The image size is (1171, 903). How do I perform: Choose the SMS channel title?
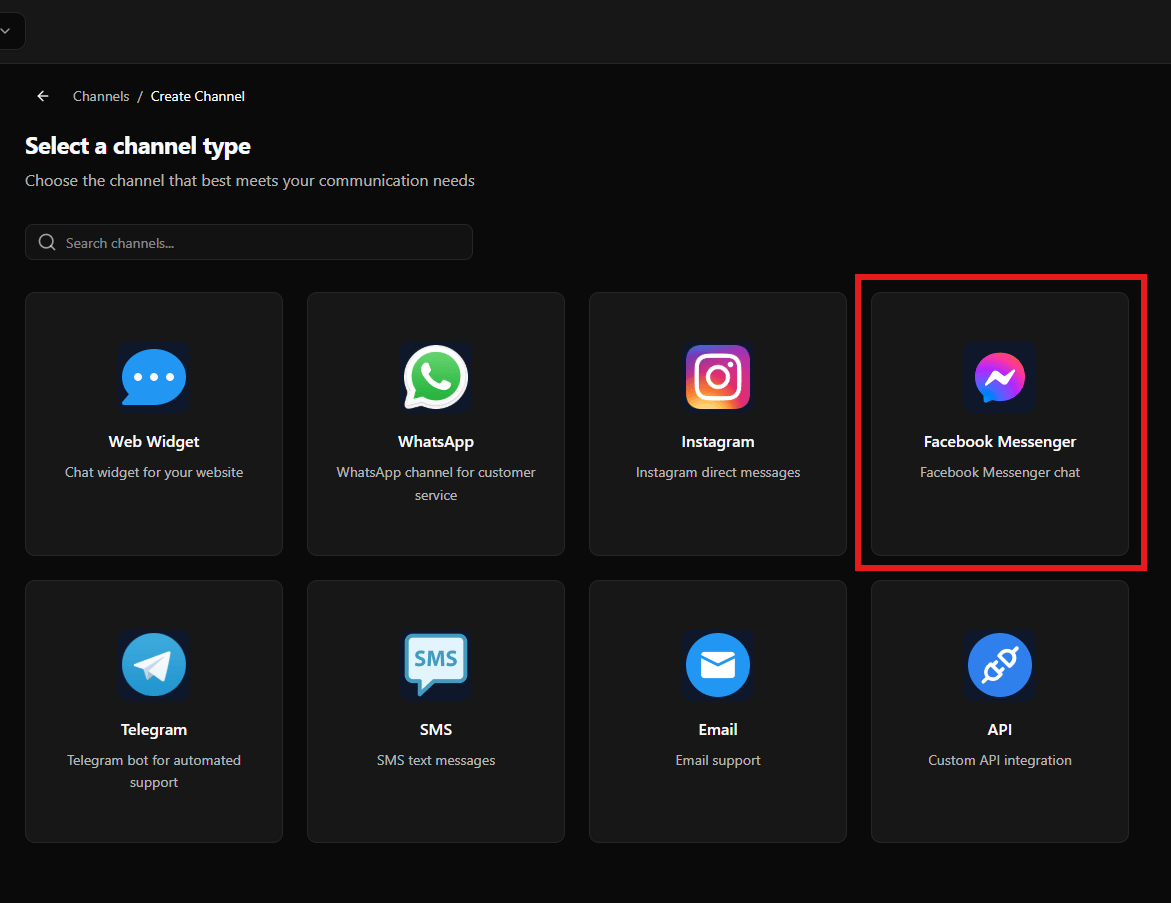coord(436,730)
